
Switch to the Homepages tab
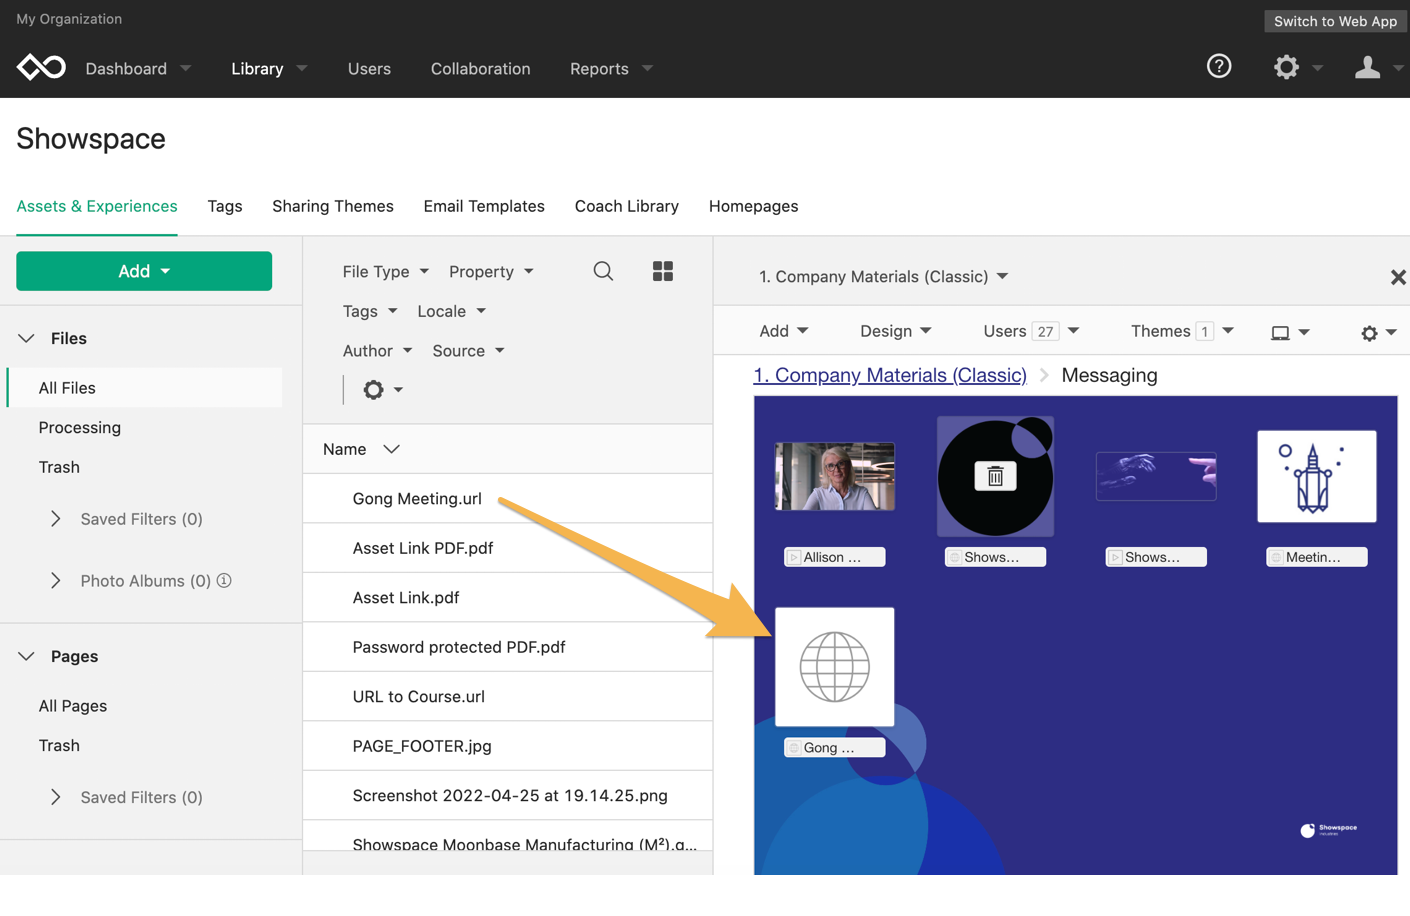[754, 206]
